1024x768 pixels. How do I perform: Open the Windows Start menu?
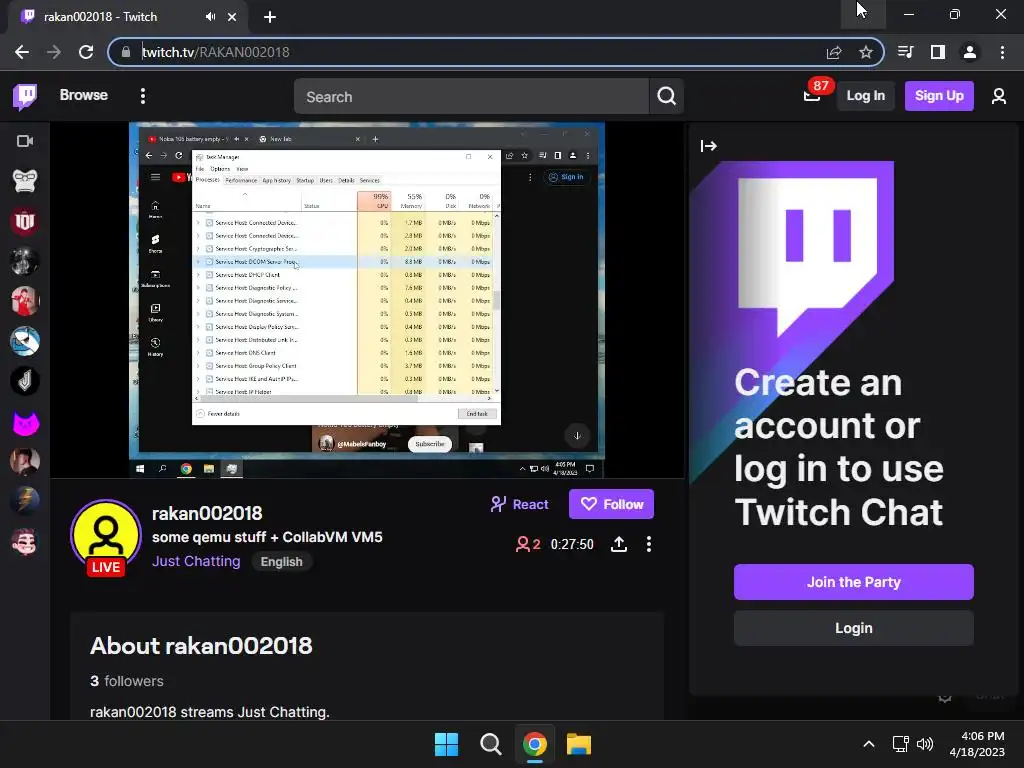click(447, 744)
